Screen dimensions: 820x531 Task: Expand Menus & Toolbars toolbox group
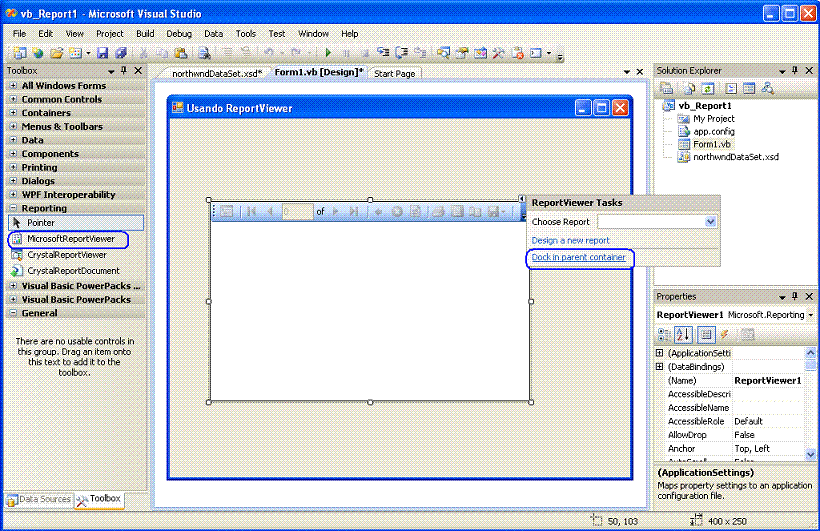pos(13,126)
